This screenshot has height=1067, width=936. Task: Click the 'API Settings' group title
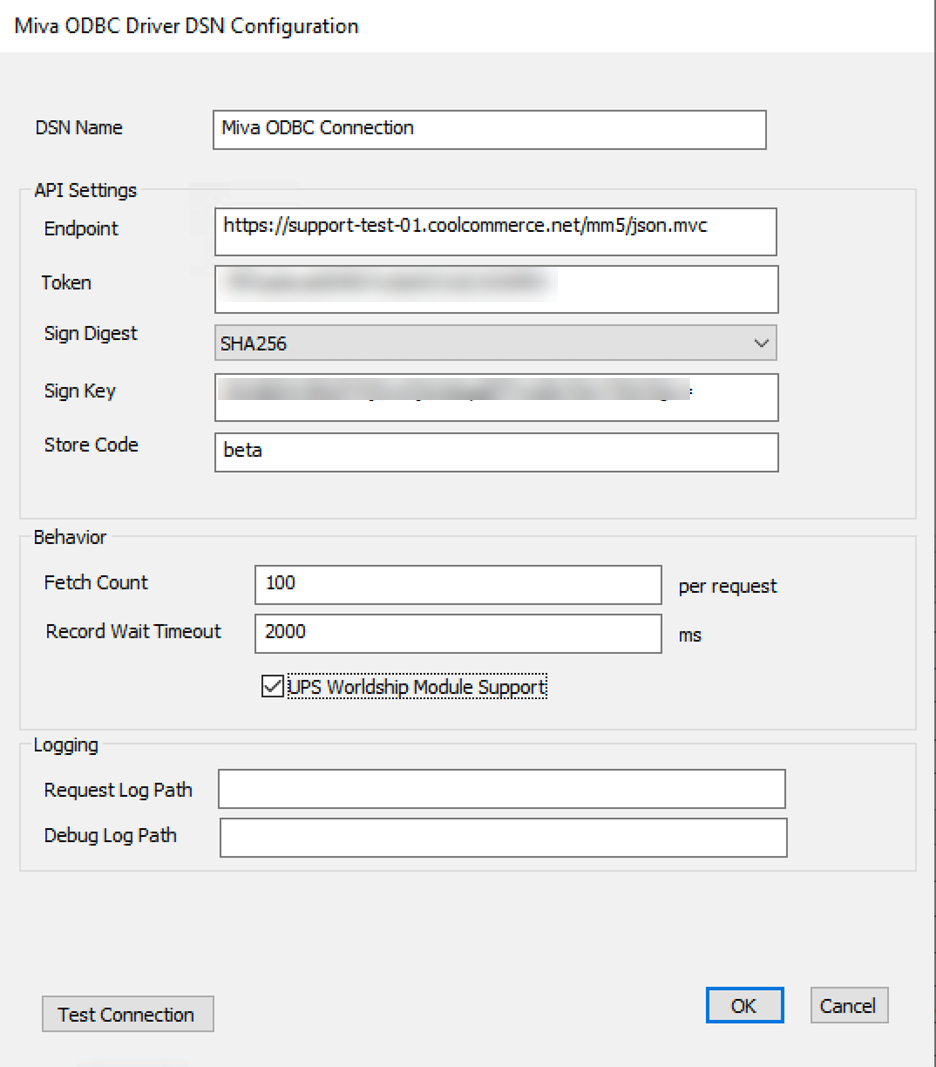86,191
